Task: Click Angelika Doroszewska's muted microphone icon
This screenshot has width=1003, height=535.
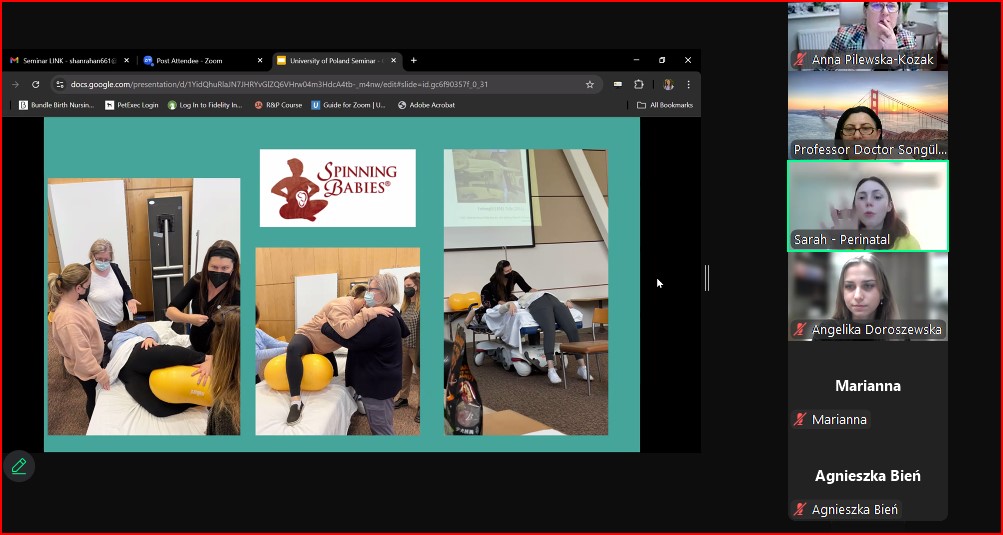Action: (800, 330)
